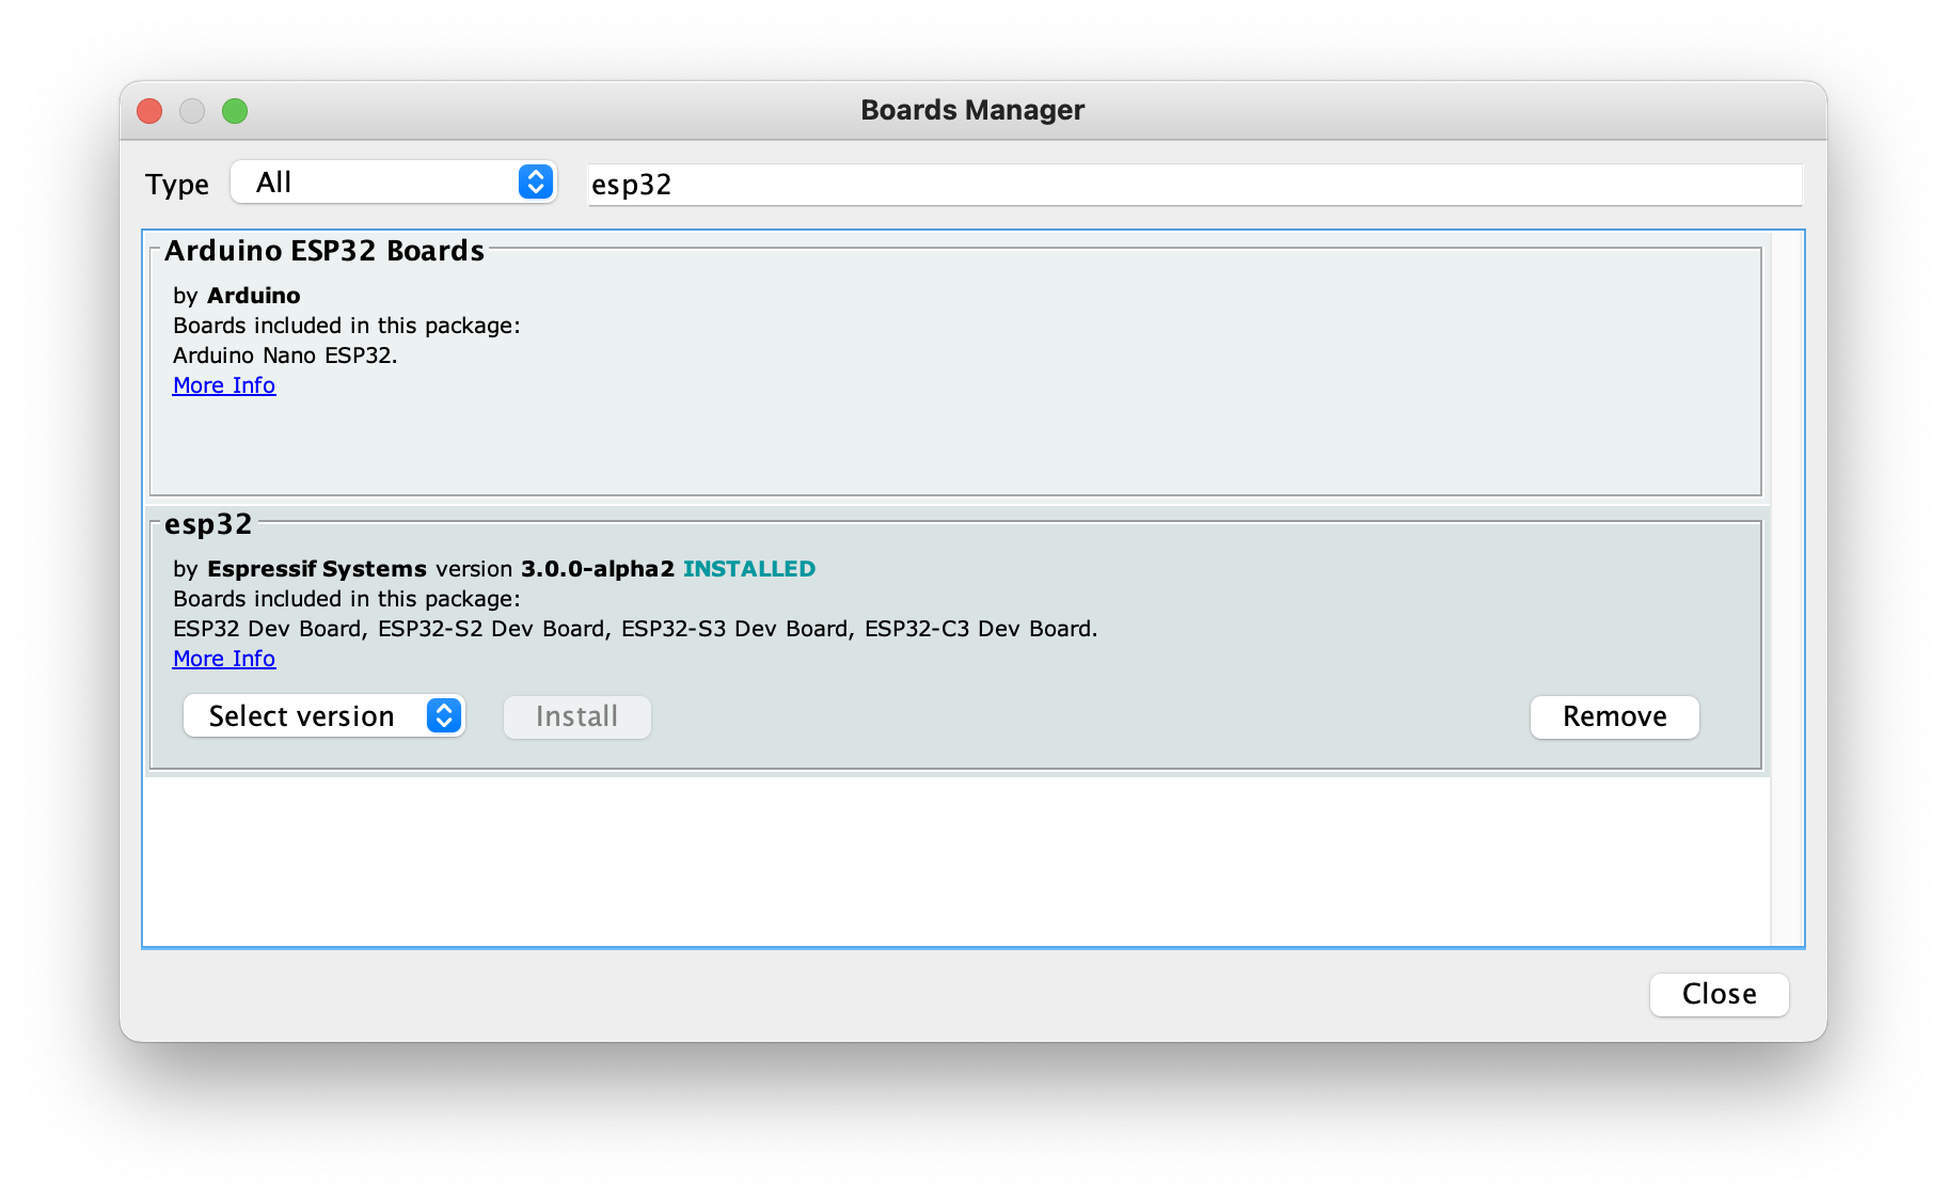Open More Info link for esp32 by Espressif
This screenshot has width=1947, height=1200.
pyautogui.click(x=224, y=658)
